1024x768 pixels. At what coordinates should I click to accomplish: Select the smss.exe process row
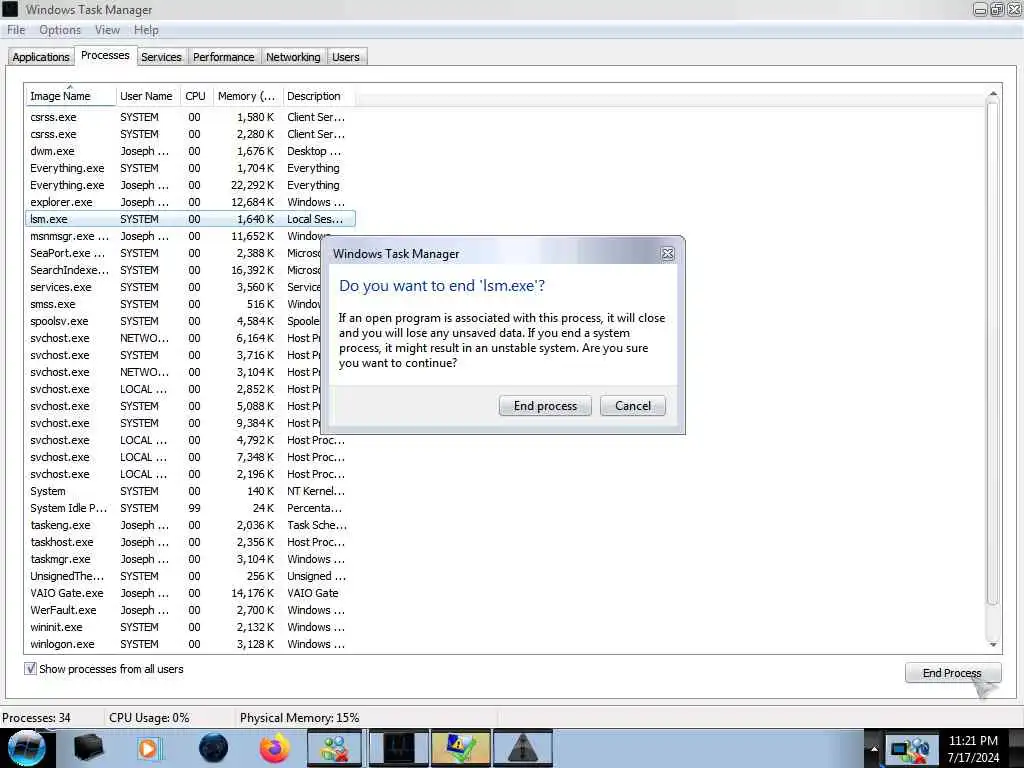coord(174,304)
